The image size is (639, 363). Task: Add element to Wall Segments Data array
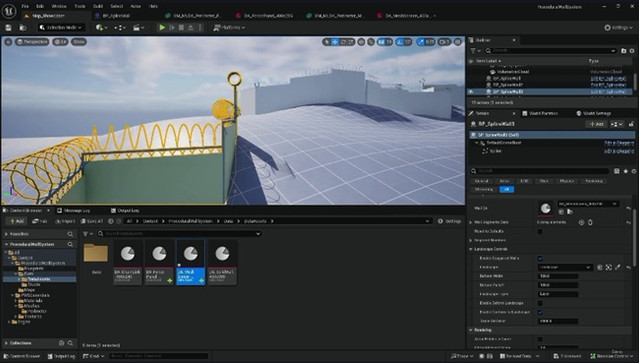[x=582, y=222]
